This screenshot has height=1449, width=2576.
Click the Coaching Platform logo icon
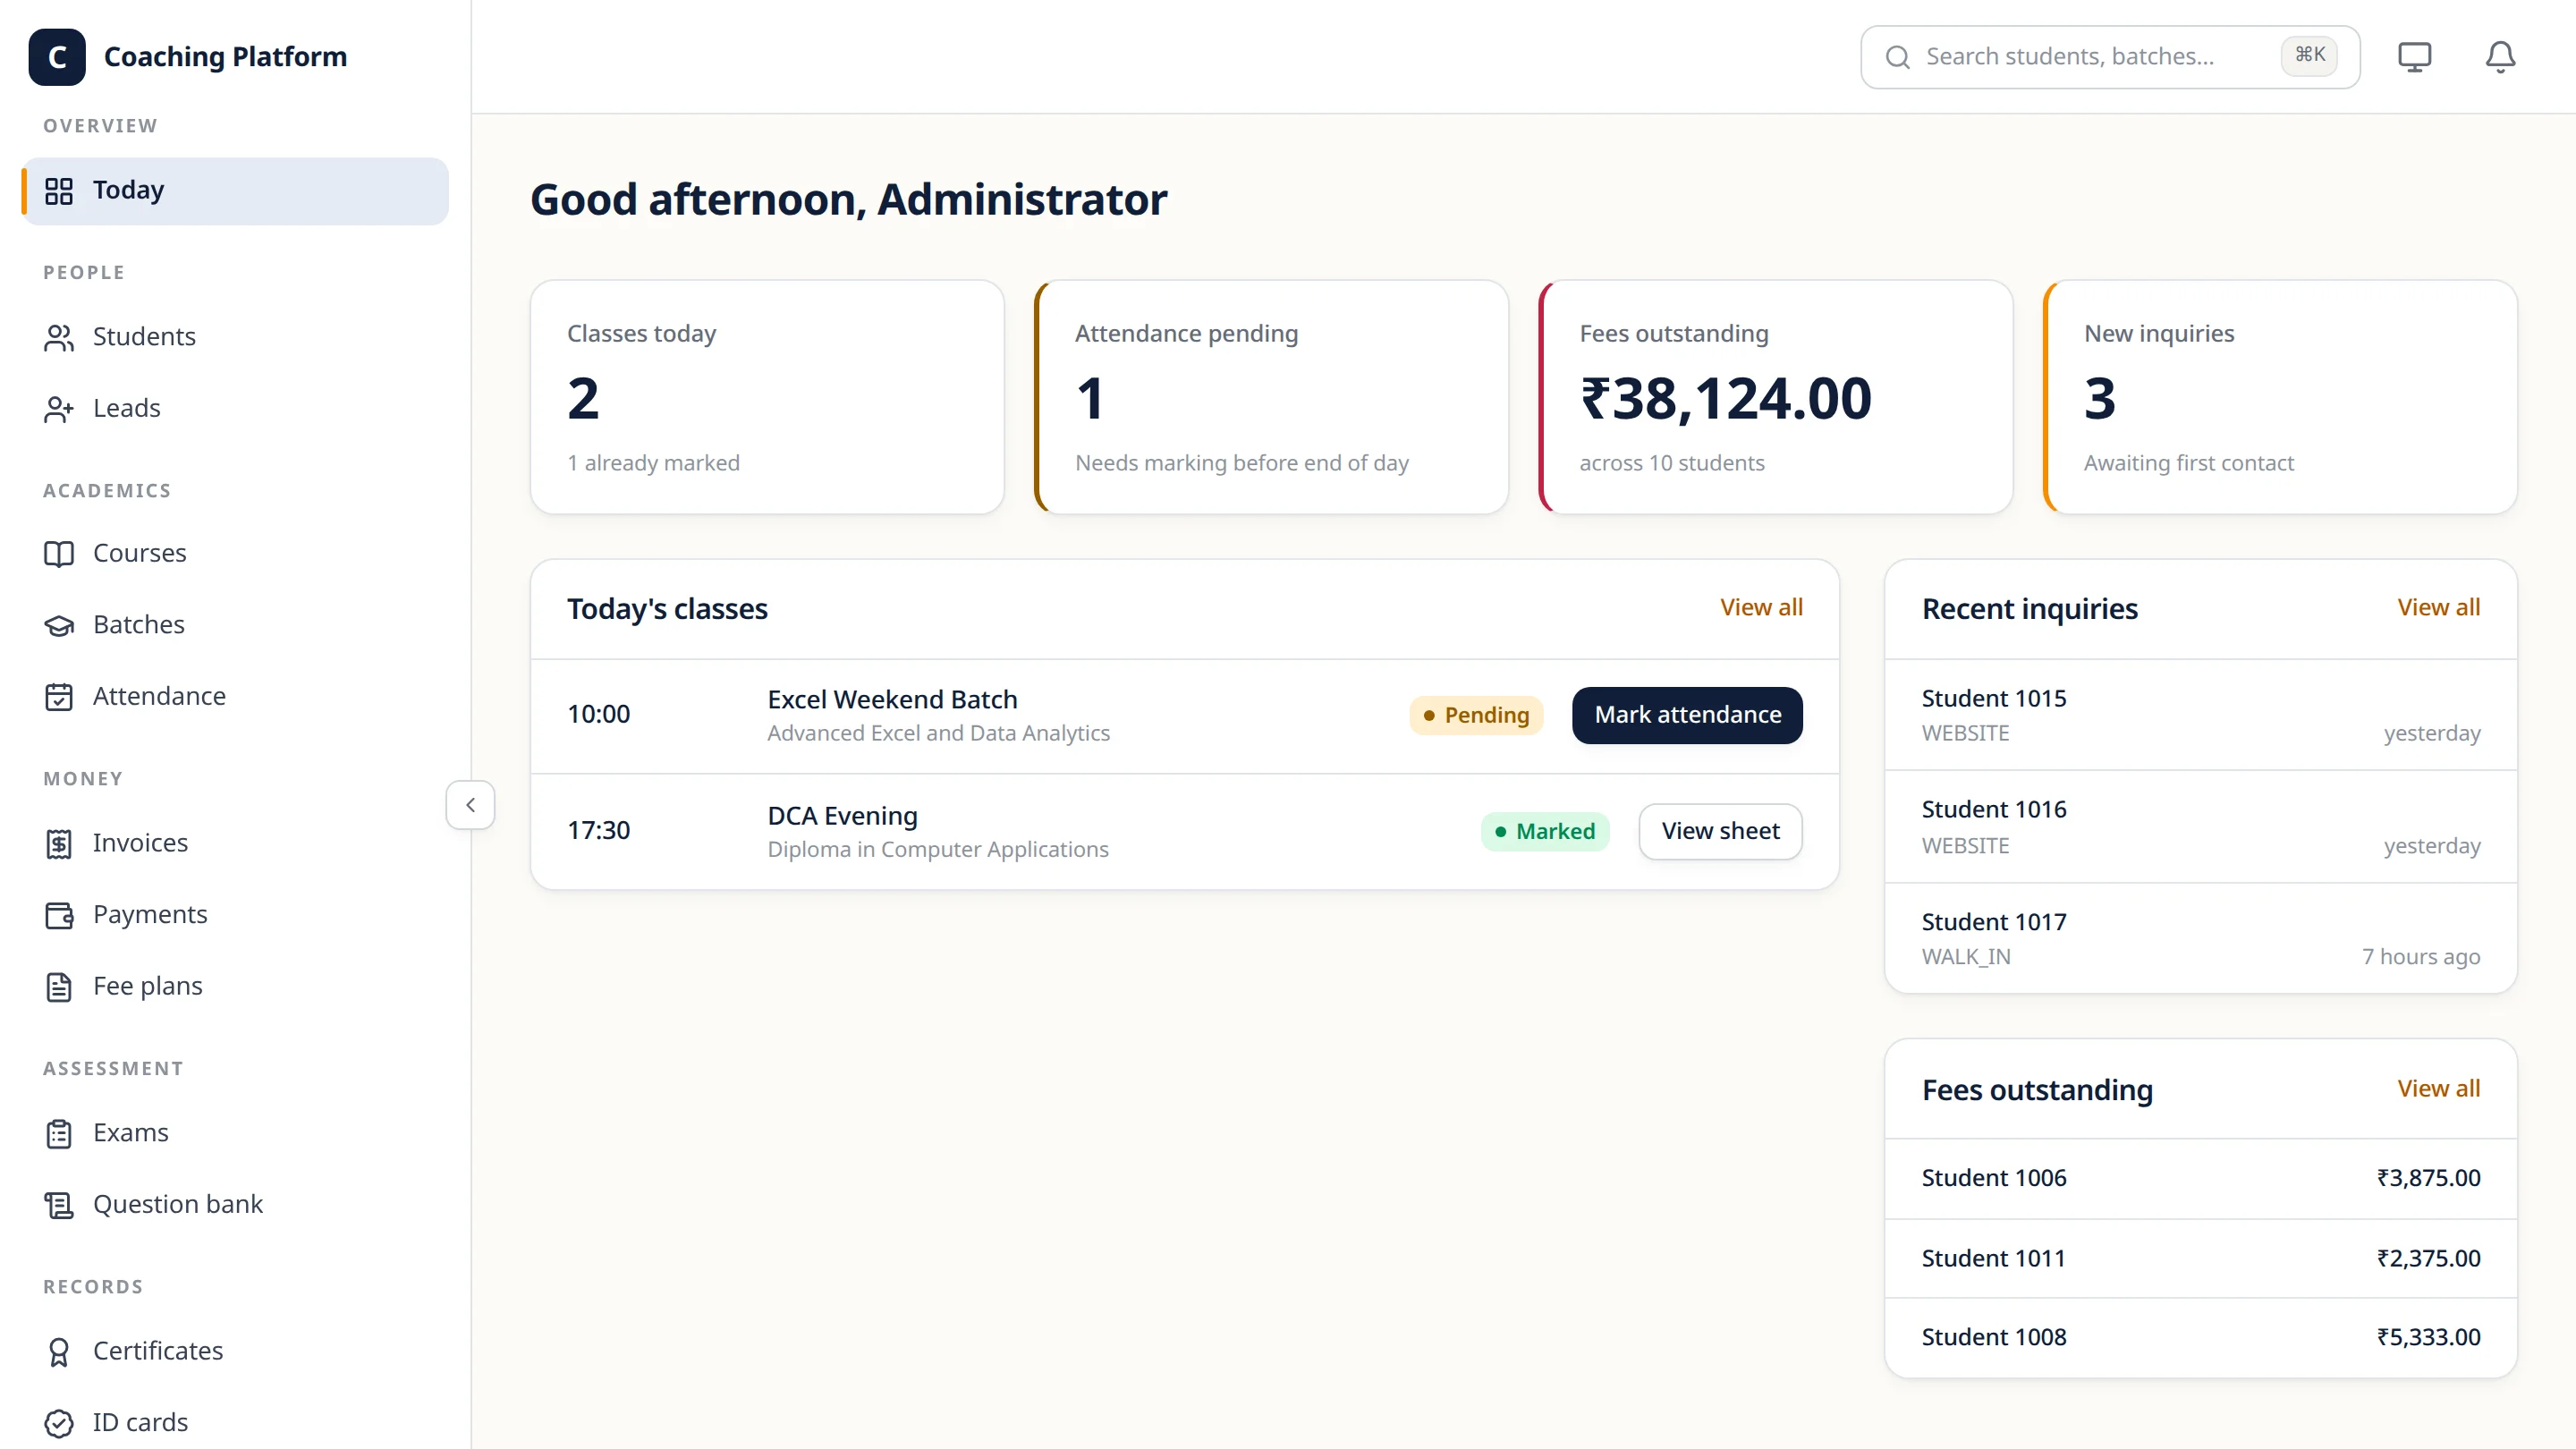click(x=57, y=57)
